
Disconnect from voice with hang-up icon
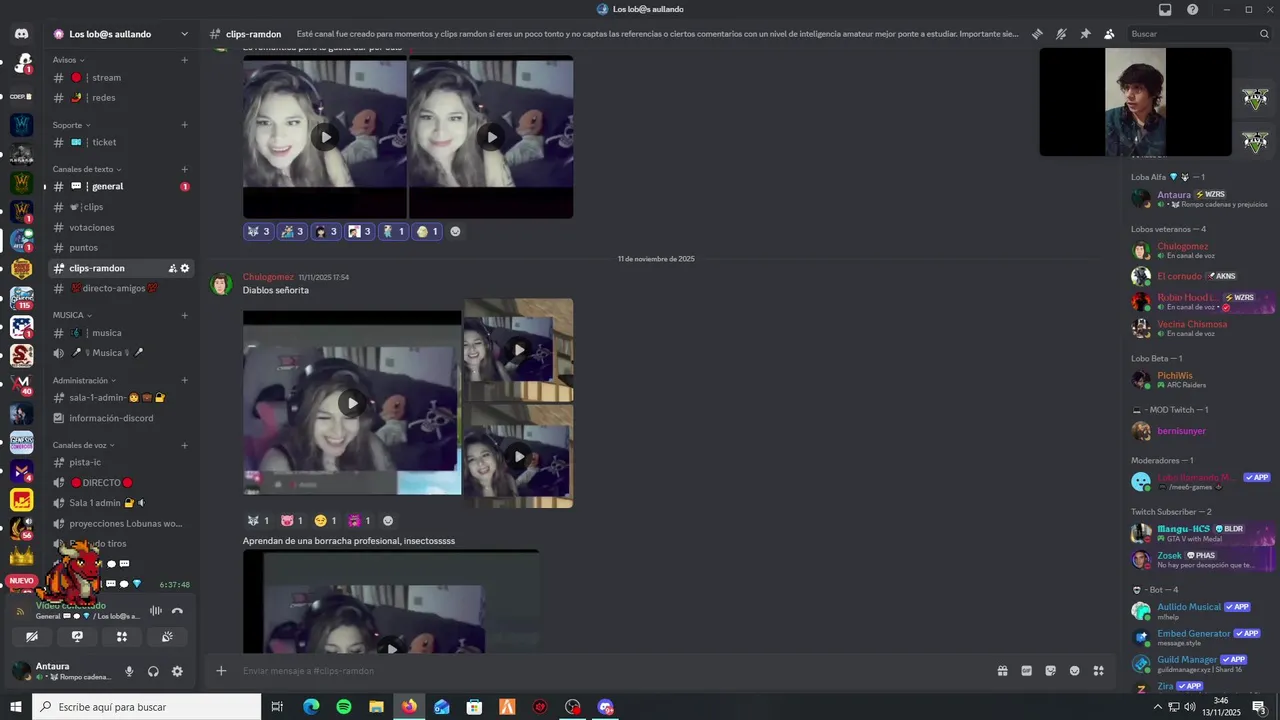(x=177, y=611)
